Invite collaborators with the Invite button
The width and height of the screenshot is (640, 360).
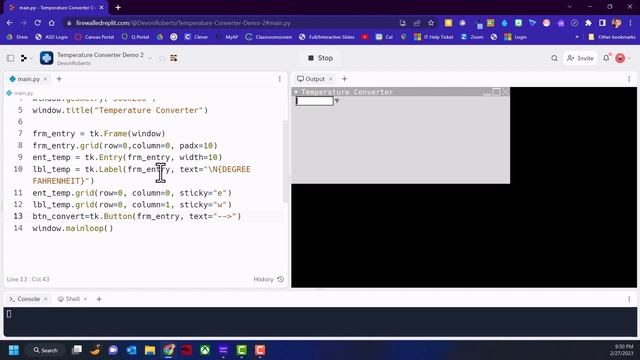580,58
